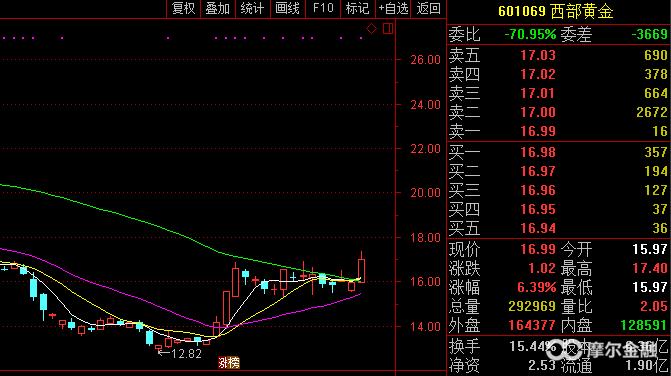Click 委差 value -3669
The height and width of the screenshot is (376, 671).
pos(649,34)
